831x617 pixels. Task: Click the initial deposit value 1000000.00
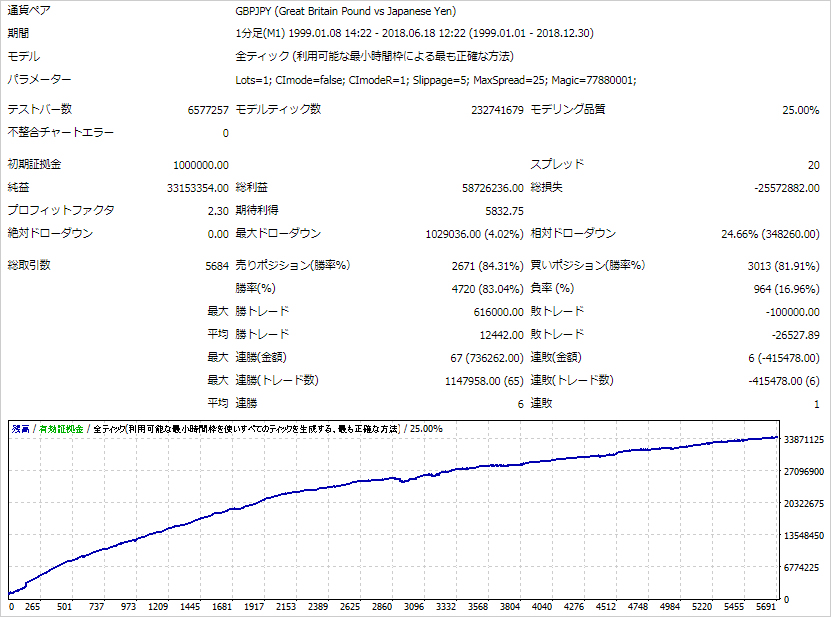pos(201,165)
